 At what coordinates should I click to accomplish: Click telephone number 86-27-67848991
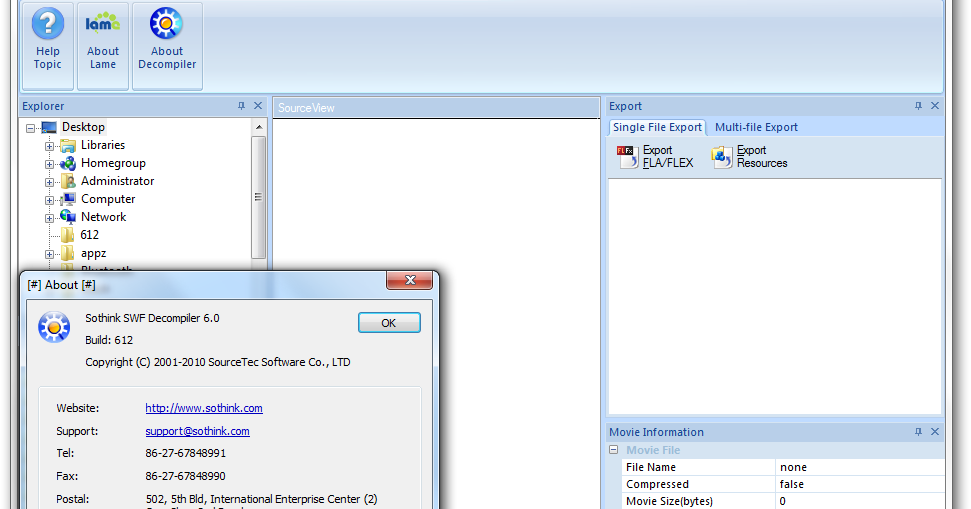pyautogui.click(x=186, y=453)
